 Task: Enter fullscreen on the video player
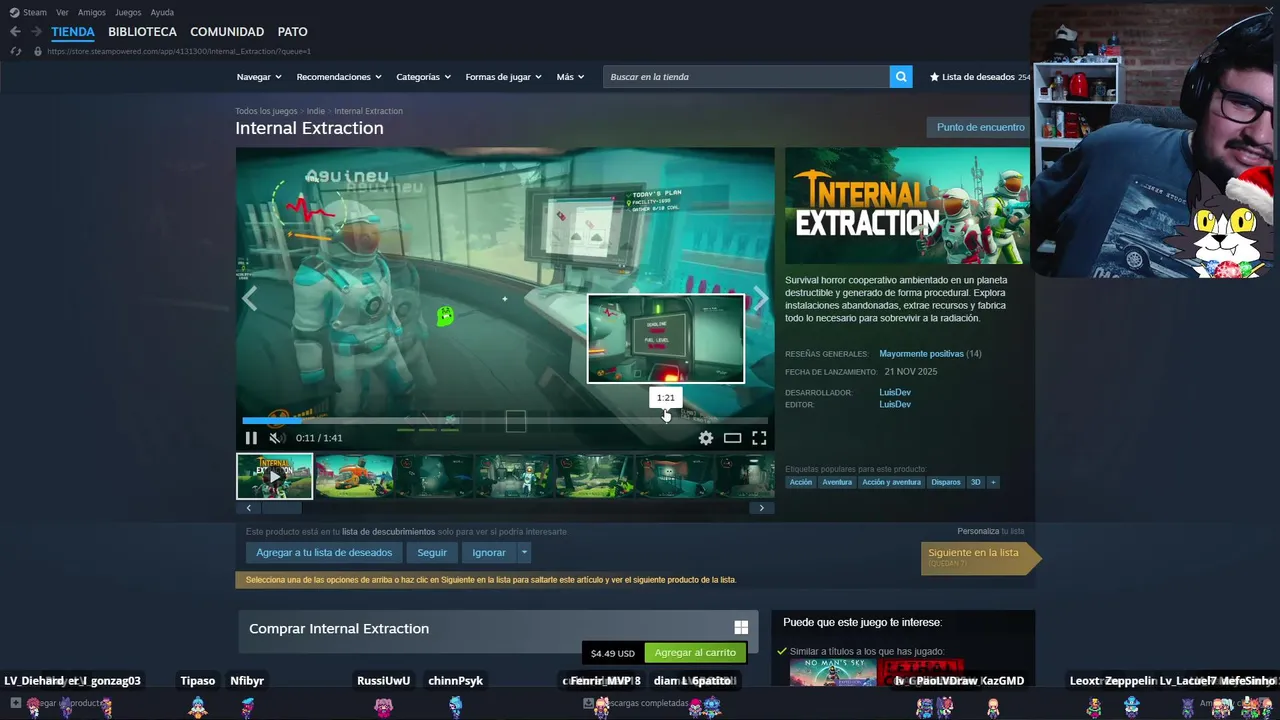pos(759,438)
